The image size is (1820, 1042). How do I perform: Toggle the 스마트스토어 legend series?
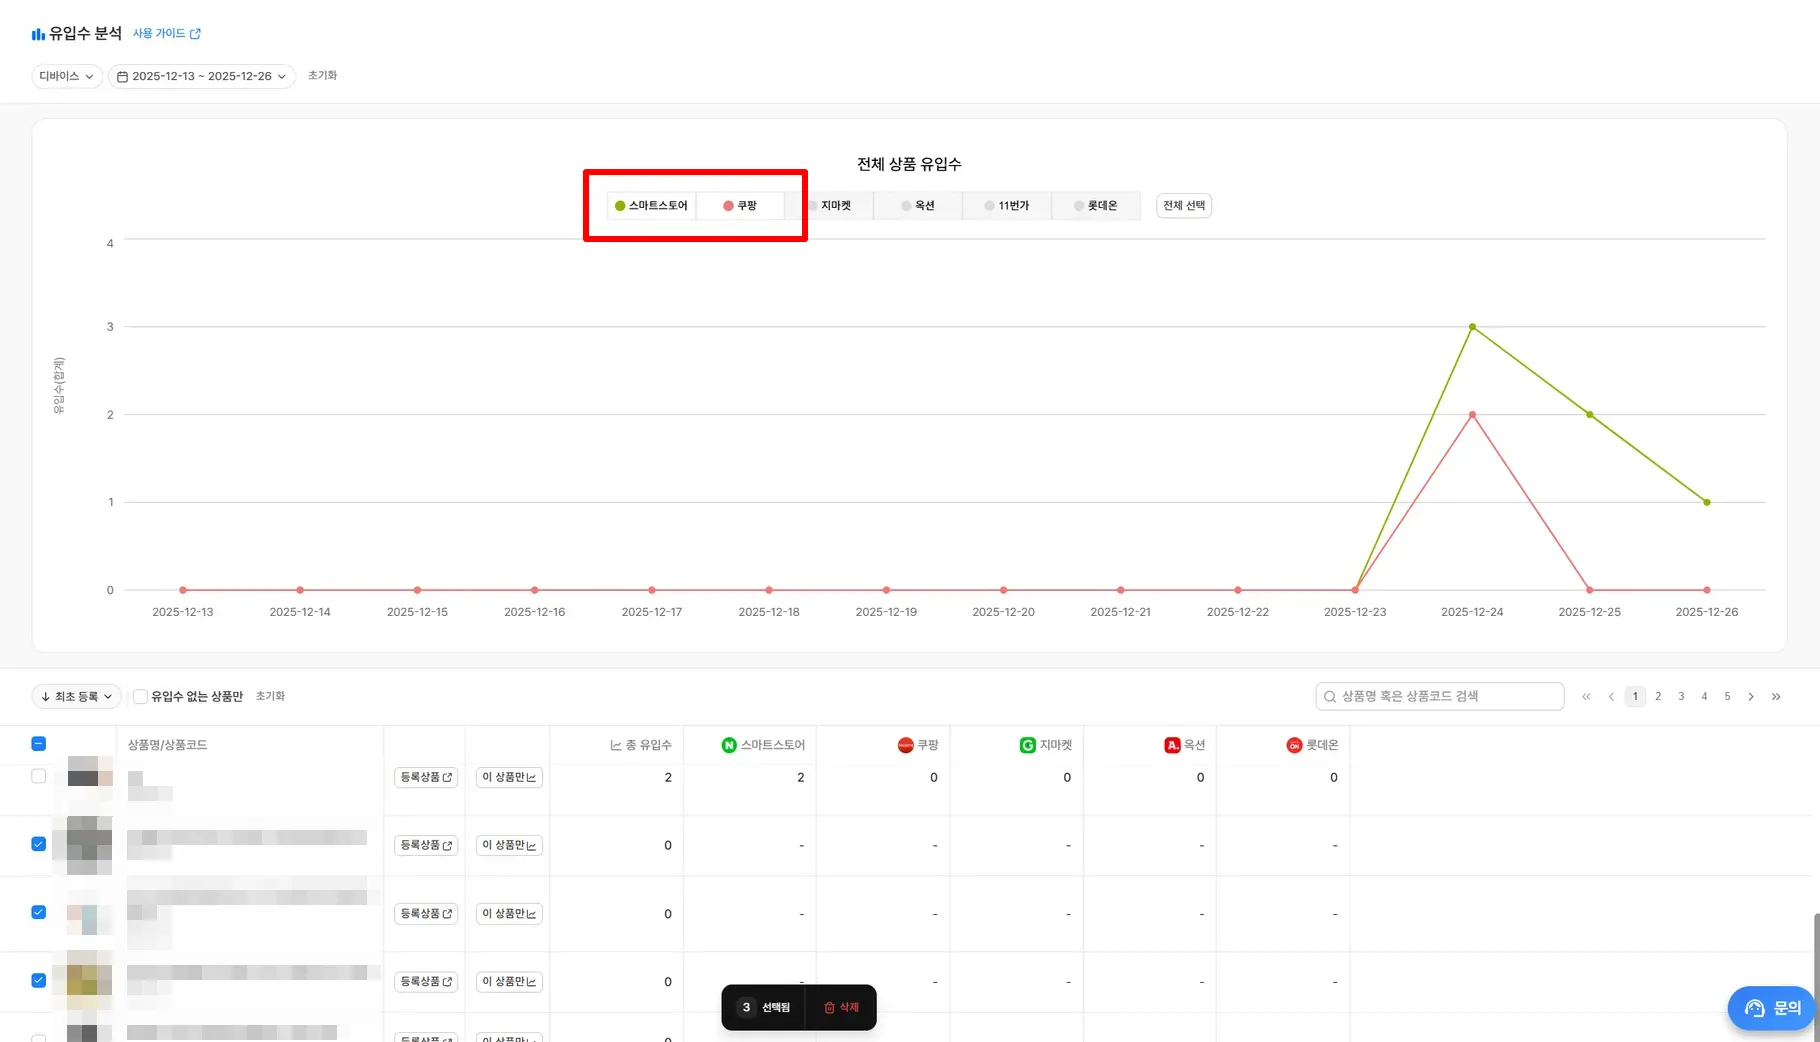coord(651,206)
